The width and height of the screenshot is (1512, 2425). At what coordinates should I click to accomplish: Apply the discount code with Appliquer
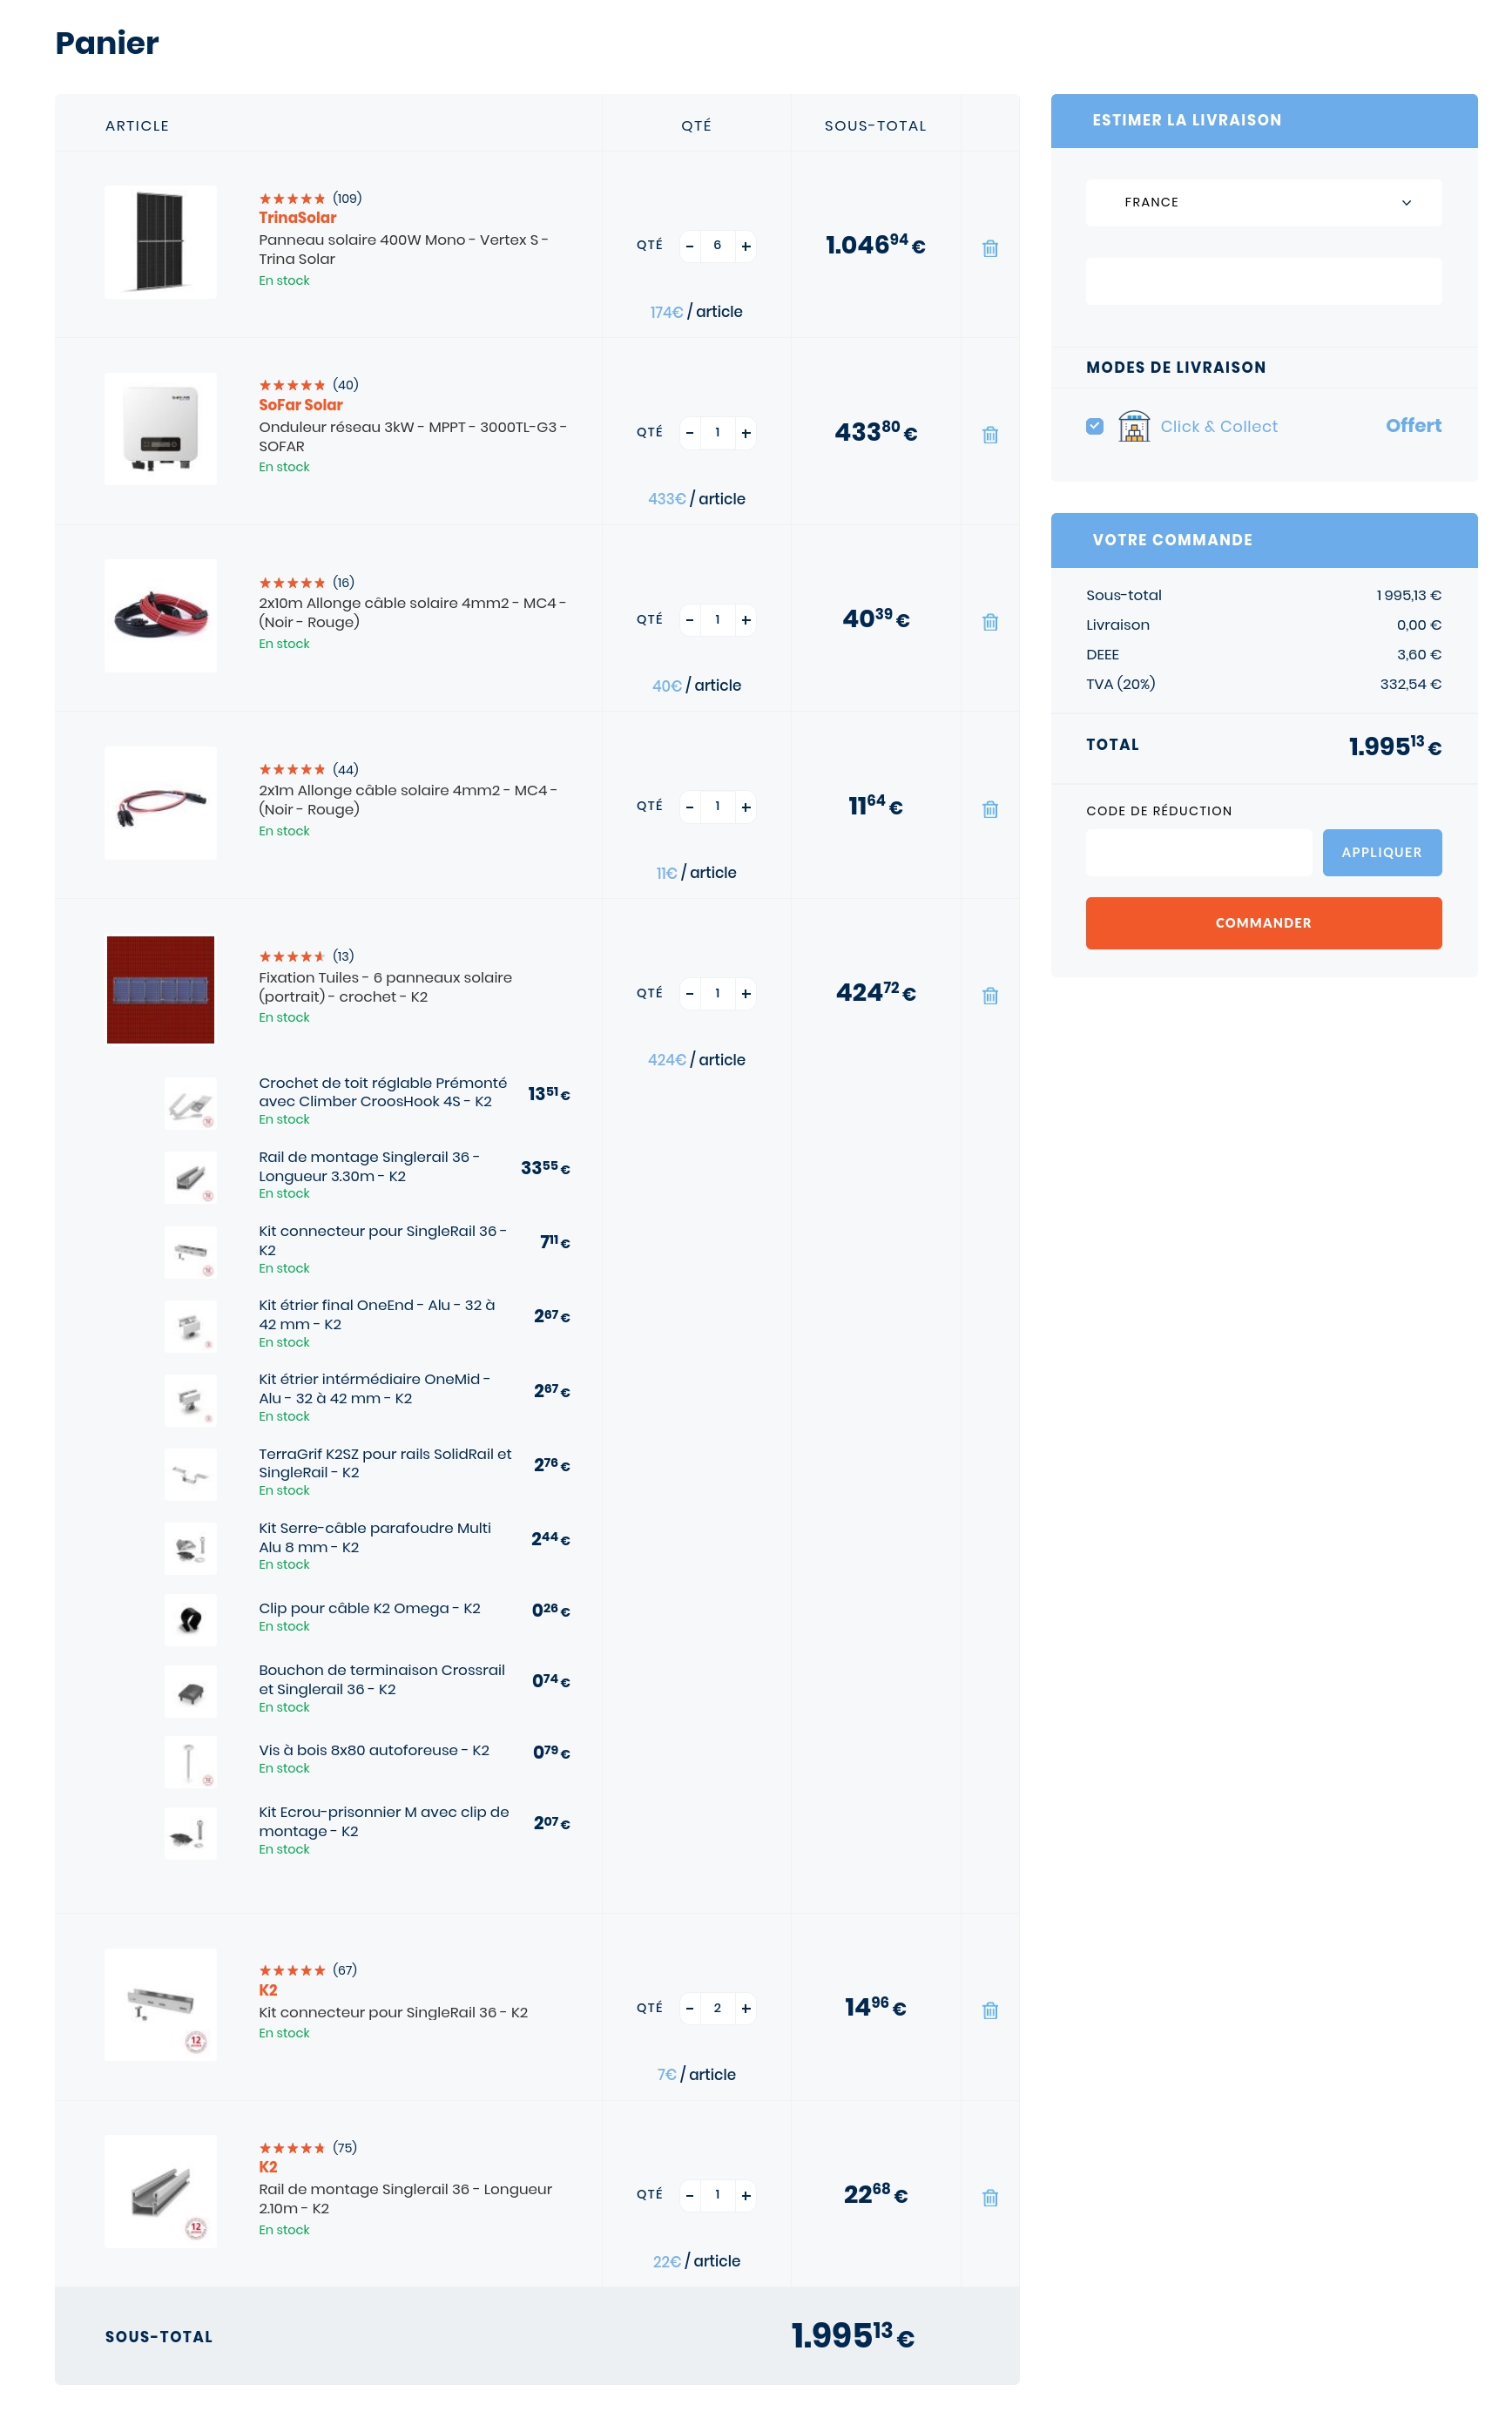pyautogui.click(x=1382, y=852)
